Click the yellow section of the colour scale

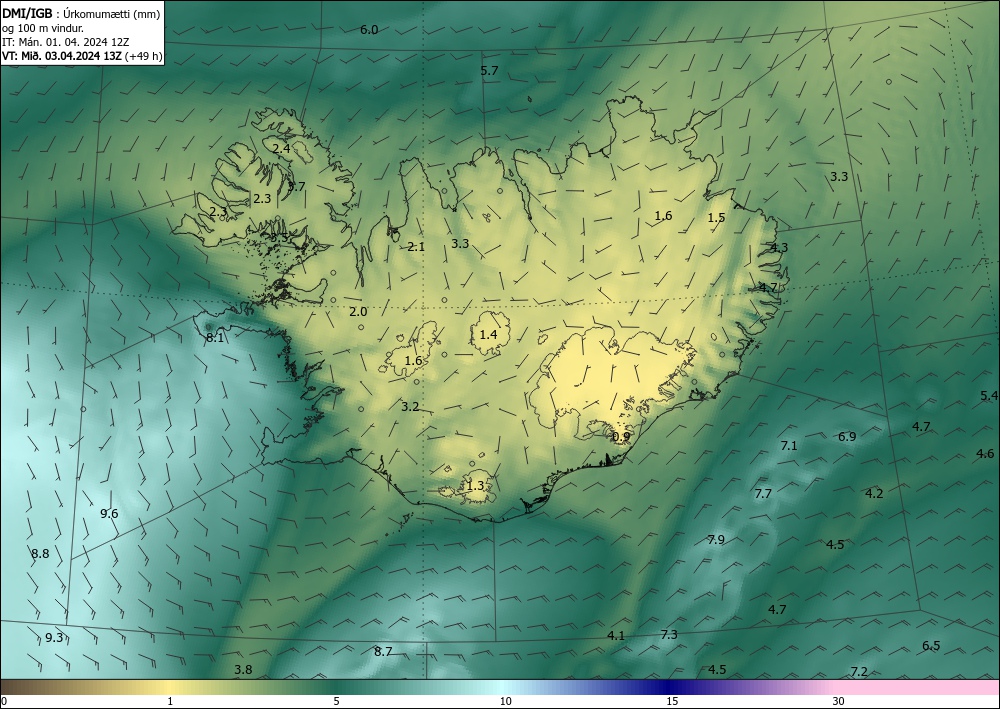click(x=168, y=687)
